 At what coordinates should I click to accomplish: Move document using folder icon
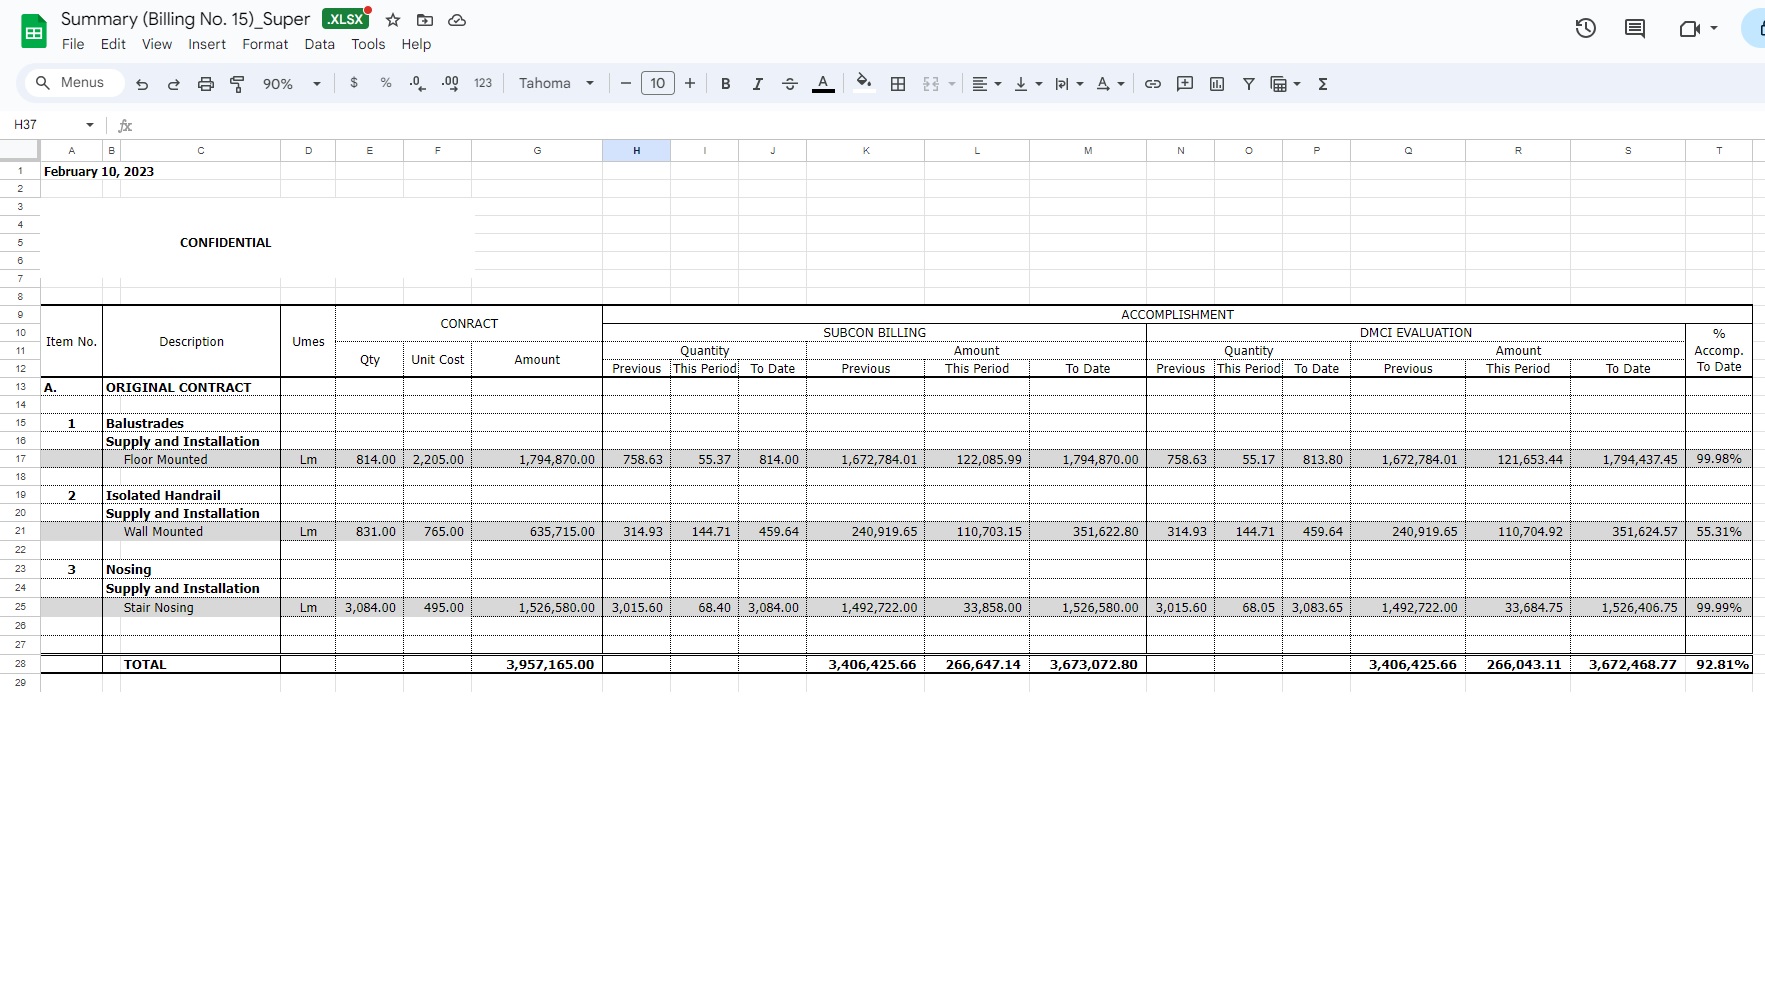(425, 20)
